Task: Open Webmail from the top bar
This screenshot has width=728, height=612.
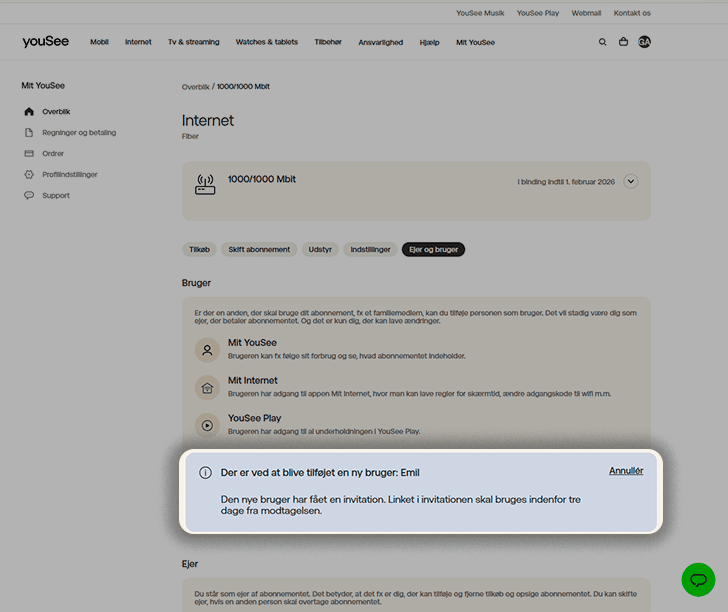Action: point(585,13)
